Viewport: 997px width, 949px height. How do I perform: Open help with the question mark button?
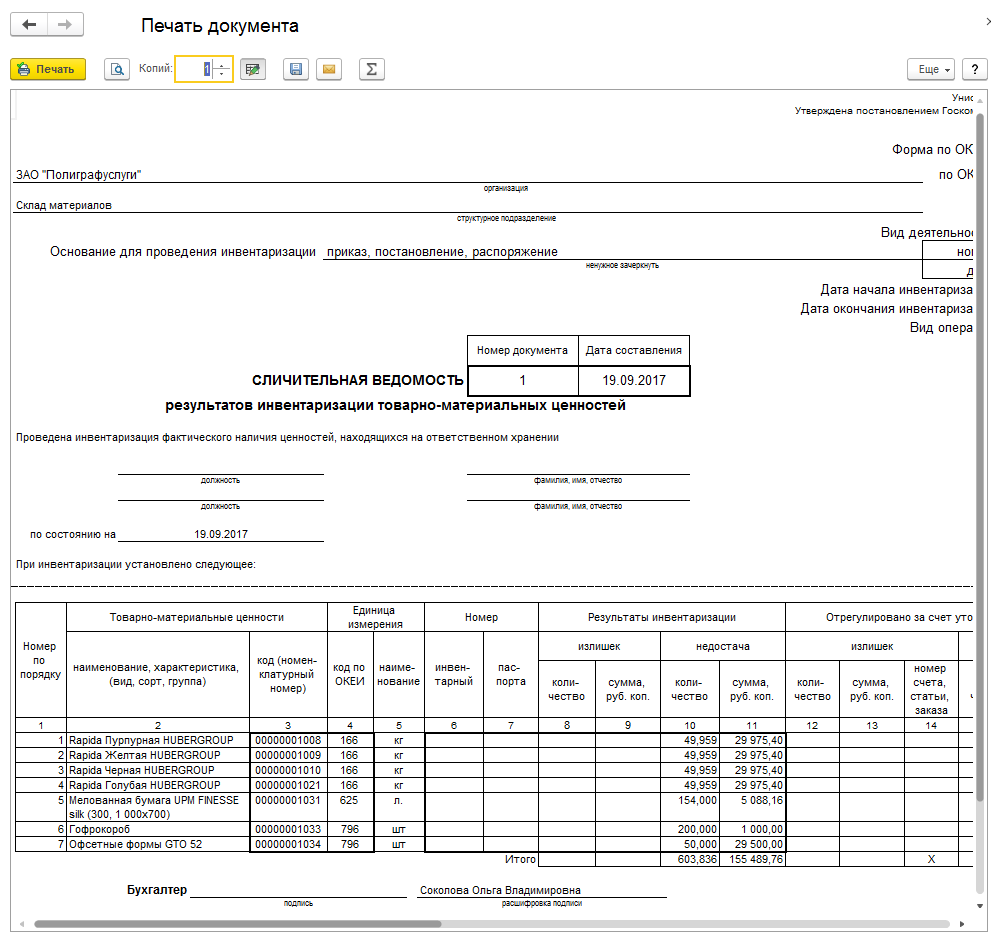point(975,69)
